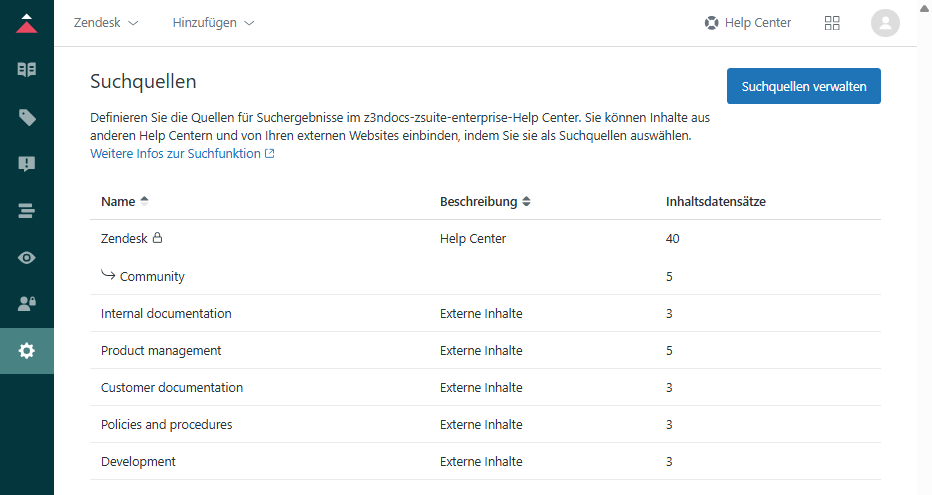Screen dimensions: 932x495
Task: Select the Community sub-source row
Action: 152,277
